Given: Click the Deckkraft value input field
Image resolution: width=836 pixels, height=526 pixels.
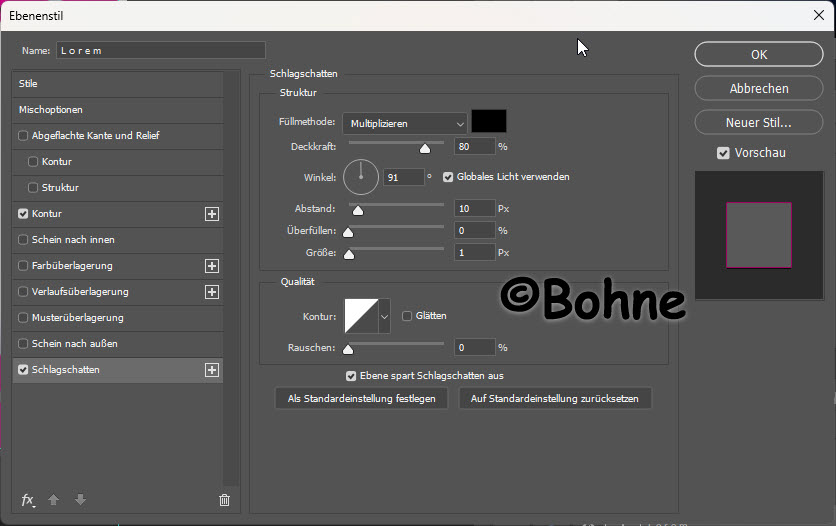Looking at the screenshot, I should 474,147.
